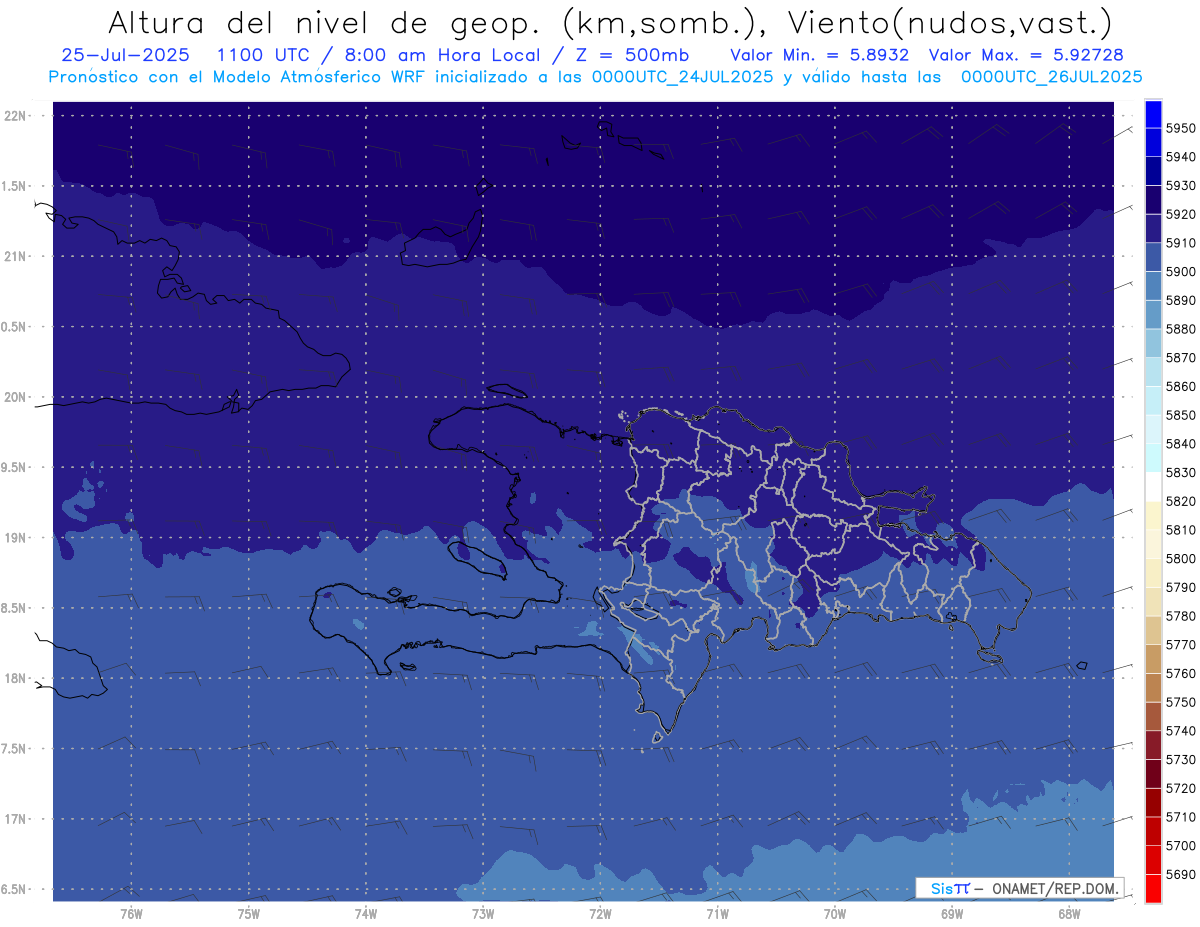Click the "22N" latitude label
Viewport: 1200px width, 927px height.
(16, 116)
